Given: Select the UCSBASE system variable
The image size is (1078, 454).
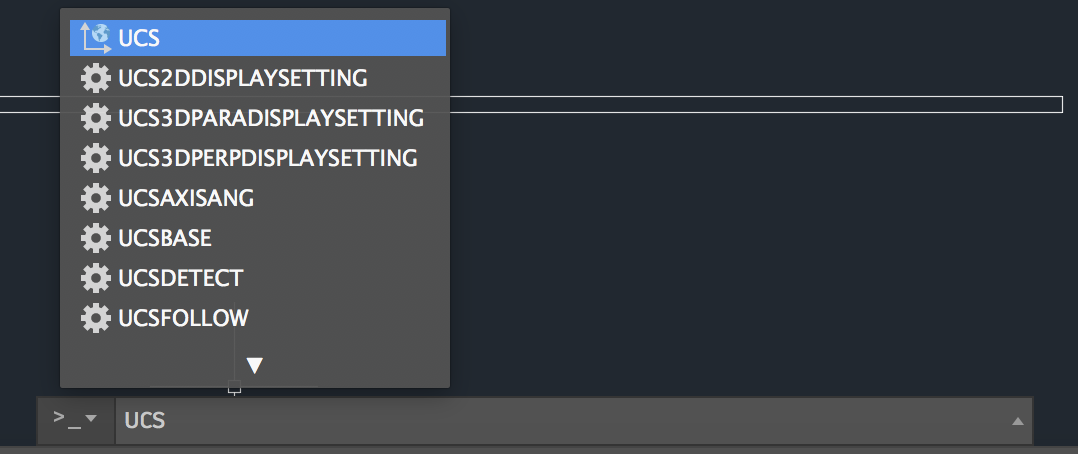Looking at the screenshot, I should 258,238.
